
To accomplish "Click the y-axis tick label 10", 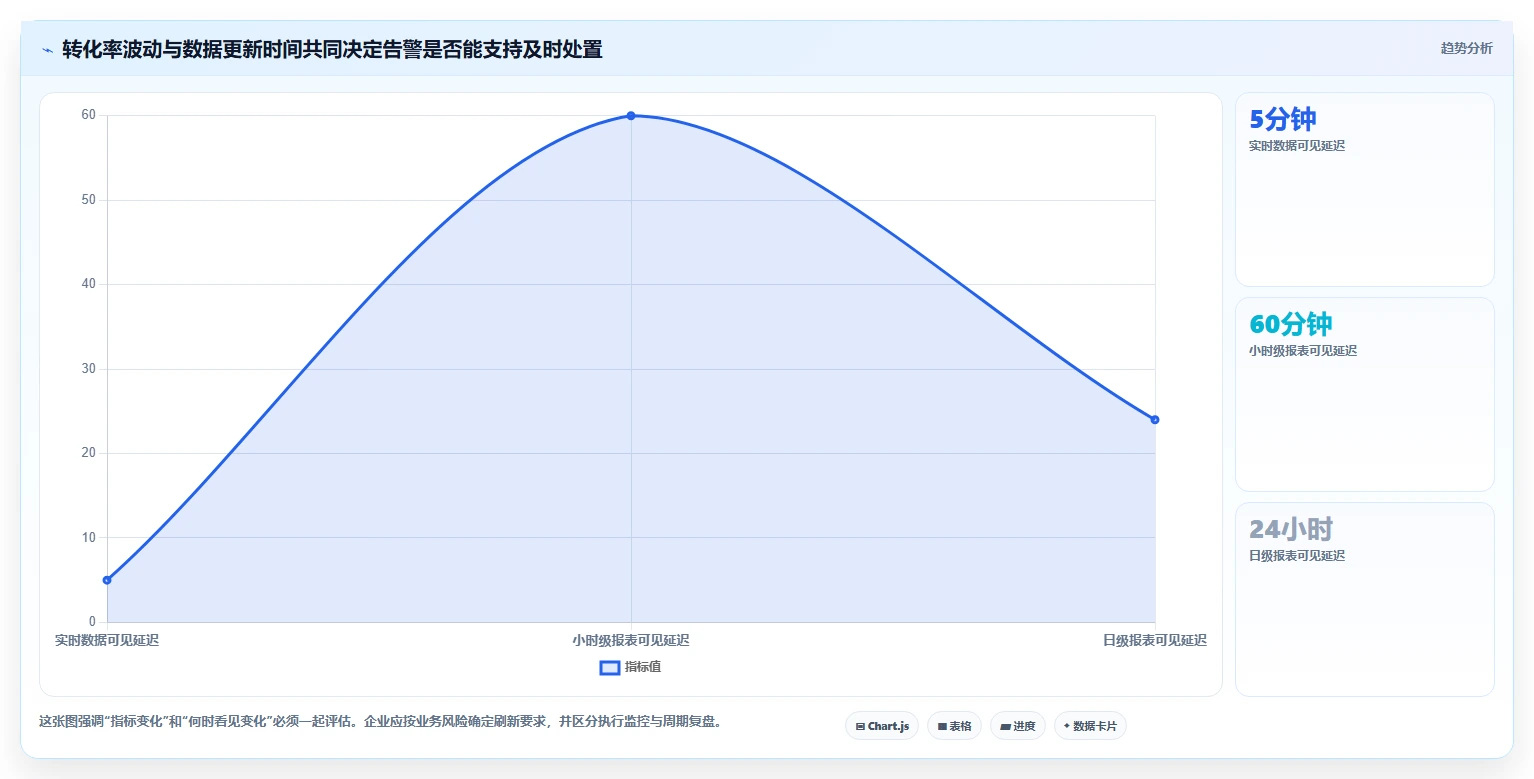I will tap(89, 538).
